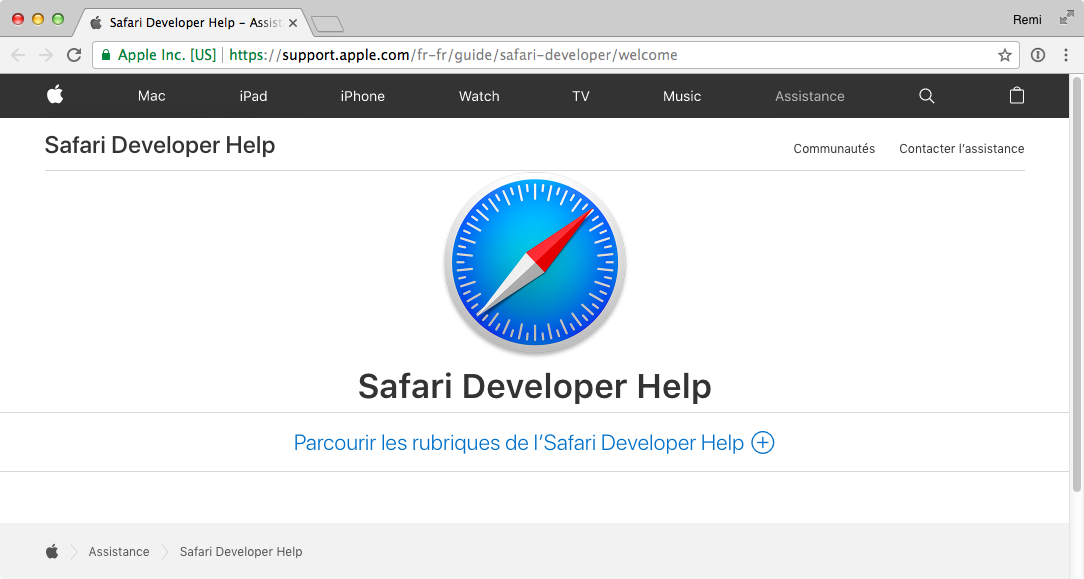Click the Apple Inc. [US] certificate label
The width and height of the screenshot is (1084, 579).
point(167,55)
